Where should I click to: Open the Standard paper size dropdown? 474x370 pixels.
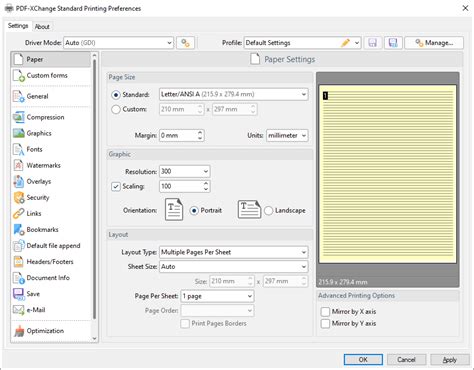click(x=234, y=94)
